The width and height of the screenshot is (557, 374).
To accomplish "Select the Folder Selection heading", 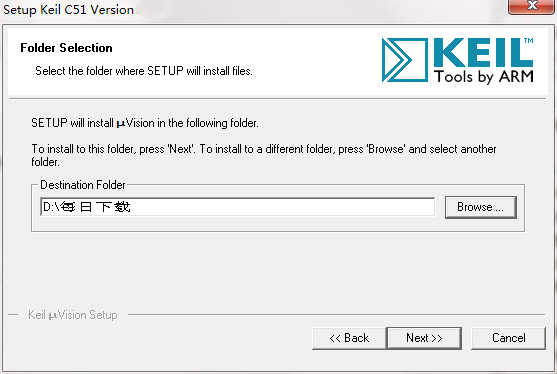I will tap(66, 48).
